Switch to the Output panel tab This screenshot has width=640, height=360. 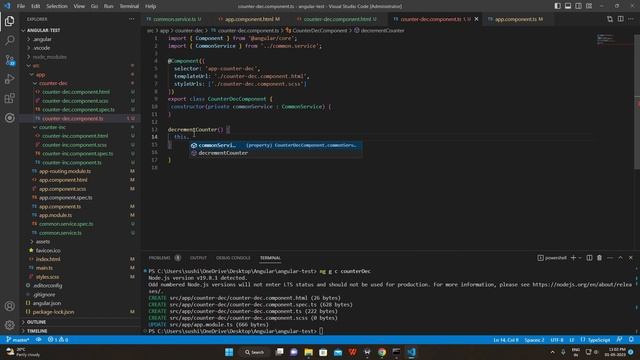[x=198, y=258]
